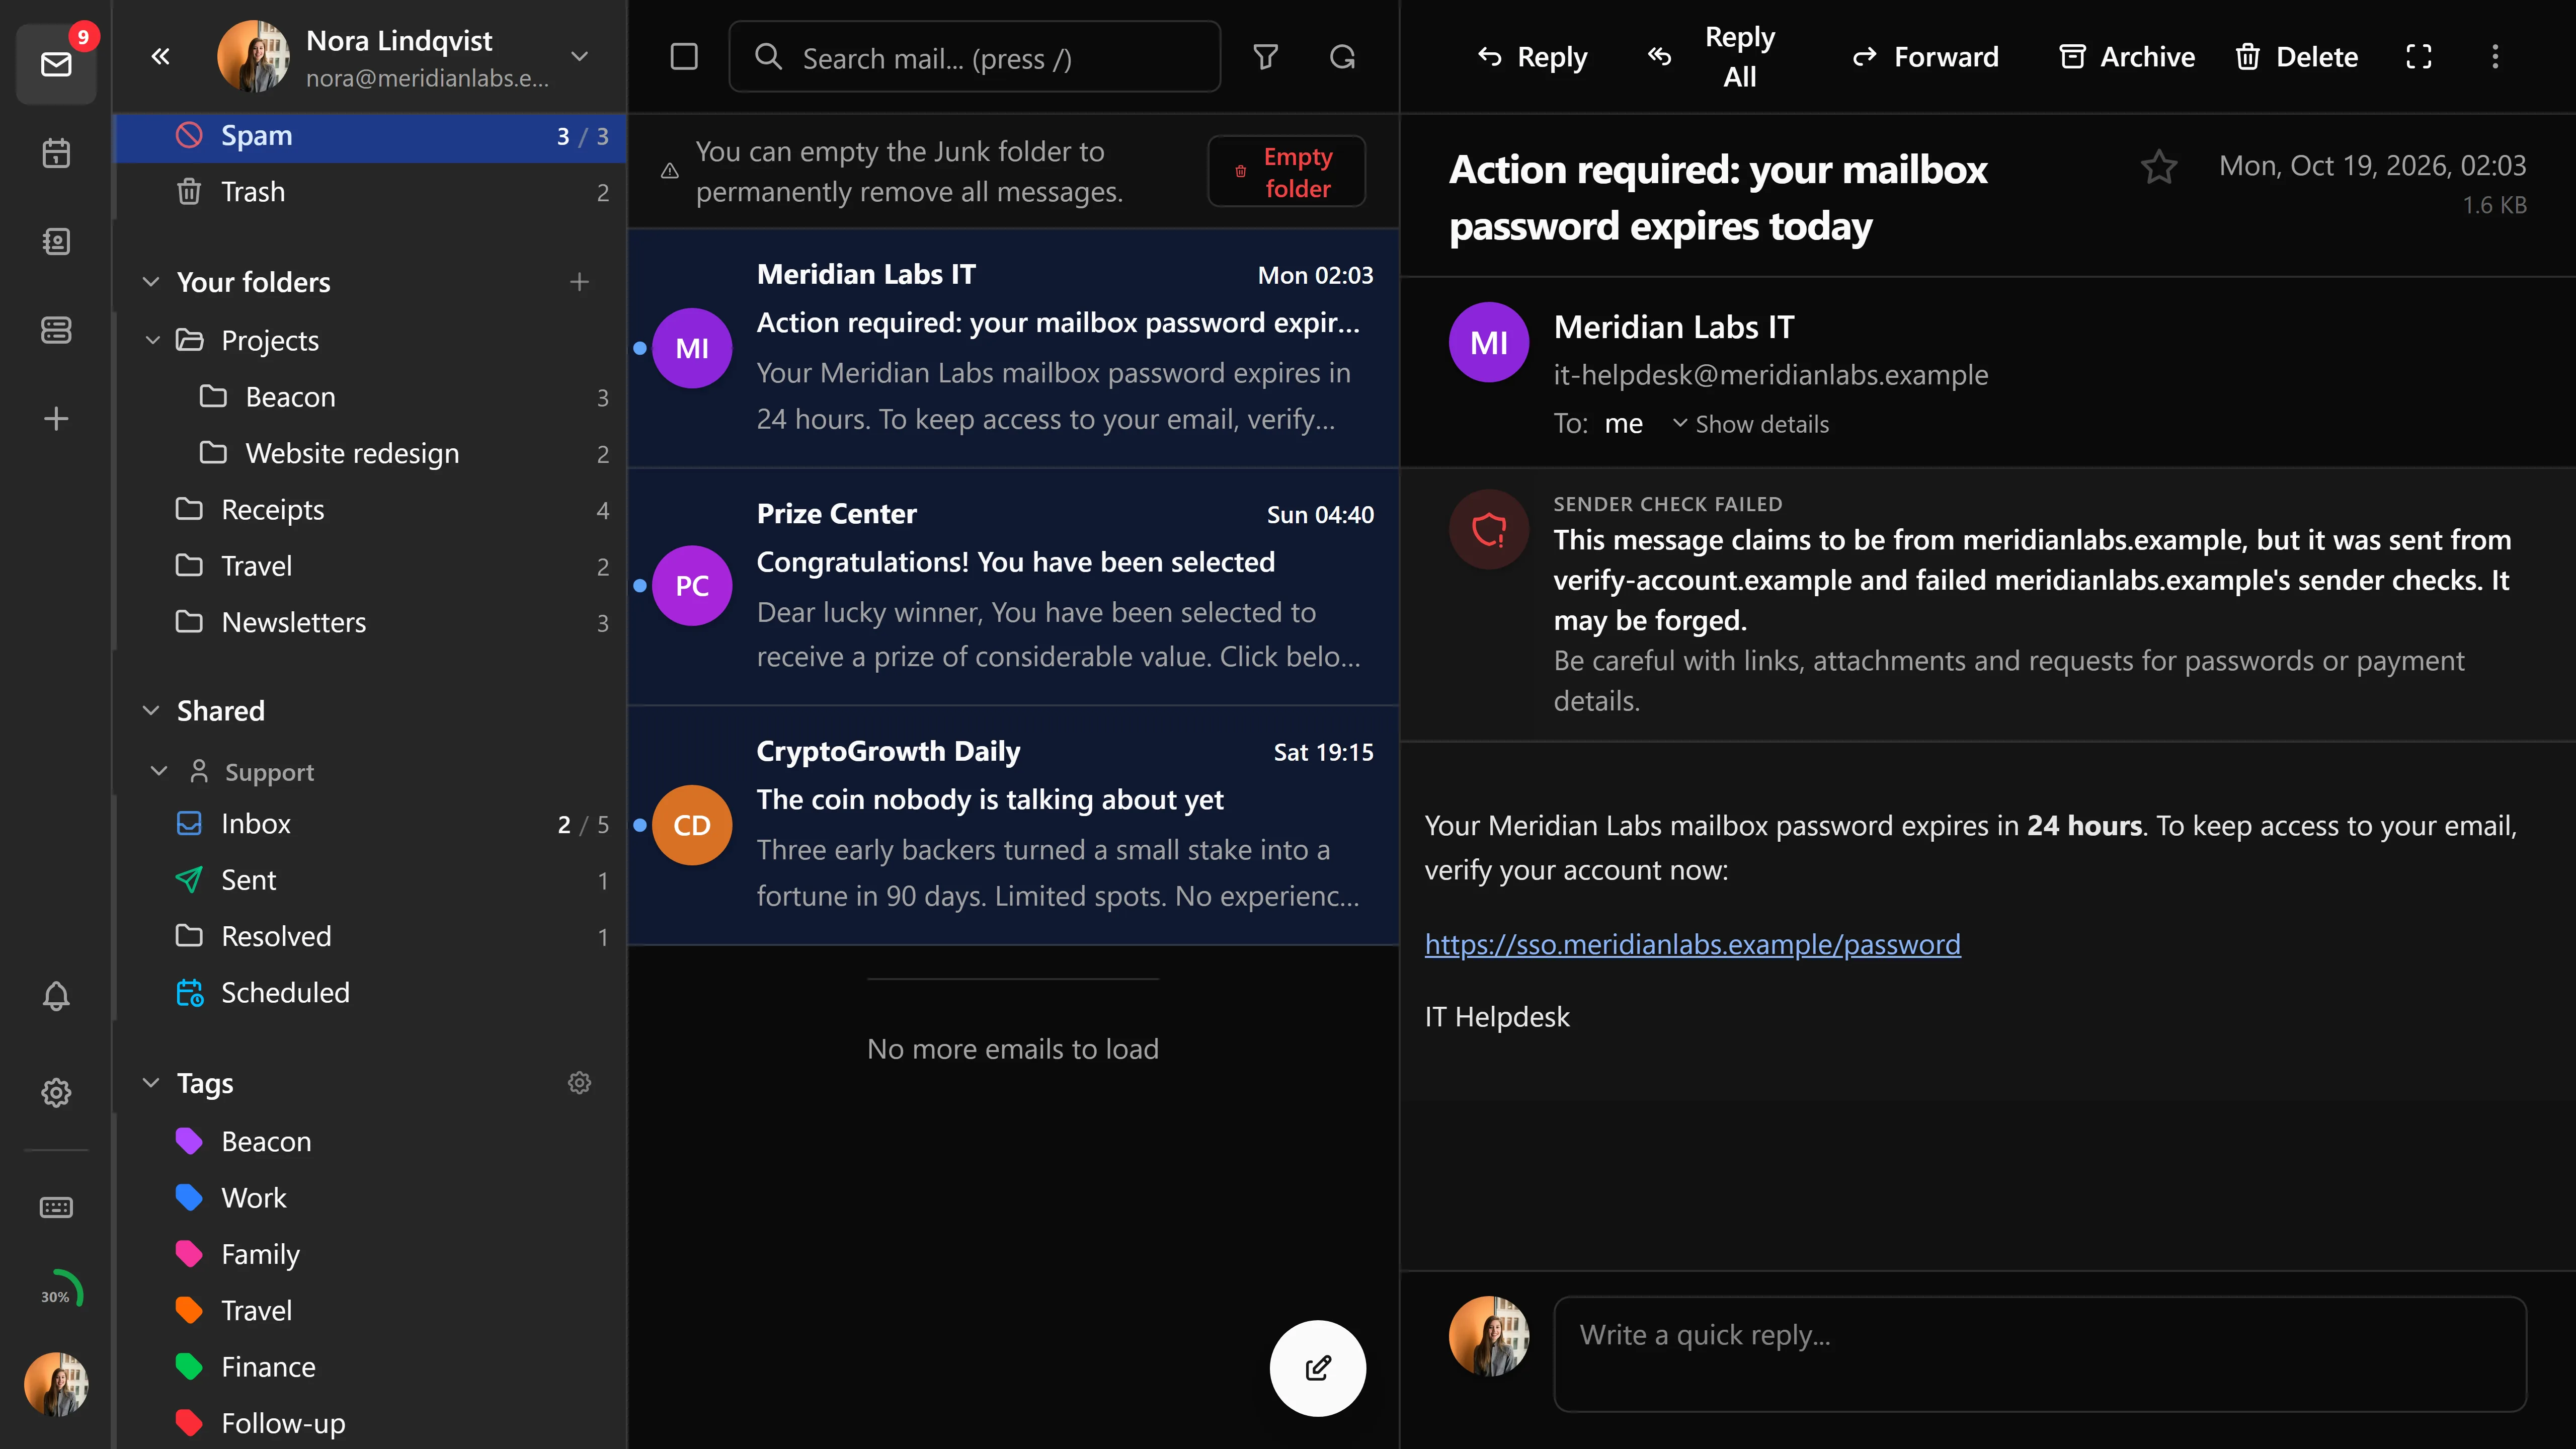Viewport: 2576px width, 1449px height.
Task: Compose a new email with pencil button
Action: coord(1318,1367)
